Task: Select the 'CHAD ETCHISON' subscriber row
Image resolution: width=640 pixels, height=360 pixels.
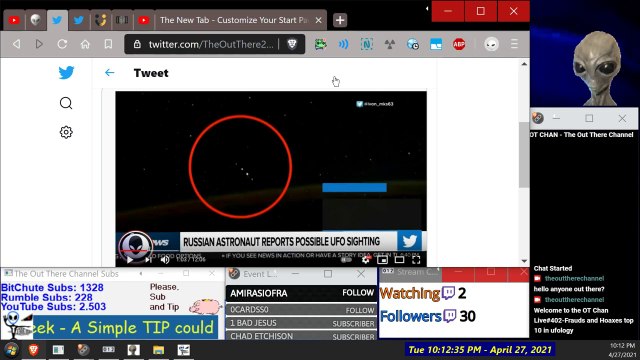Action: pyautogui.click(x=301, y=336)
